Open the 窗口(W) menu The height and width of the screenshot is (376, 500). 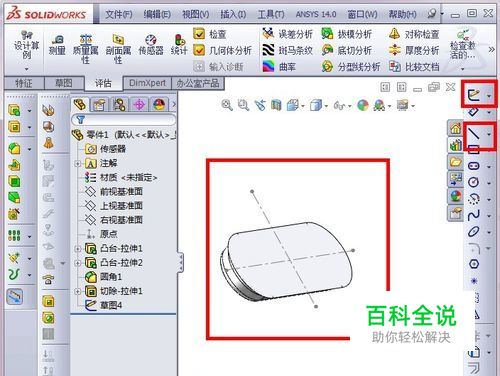(362, 14)
